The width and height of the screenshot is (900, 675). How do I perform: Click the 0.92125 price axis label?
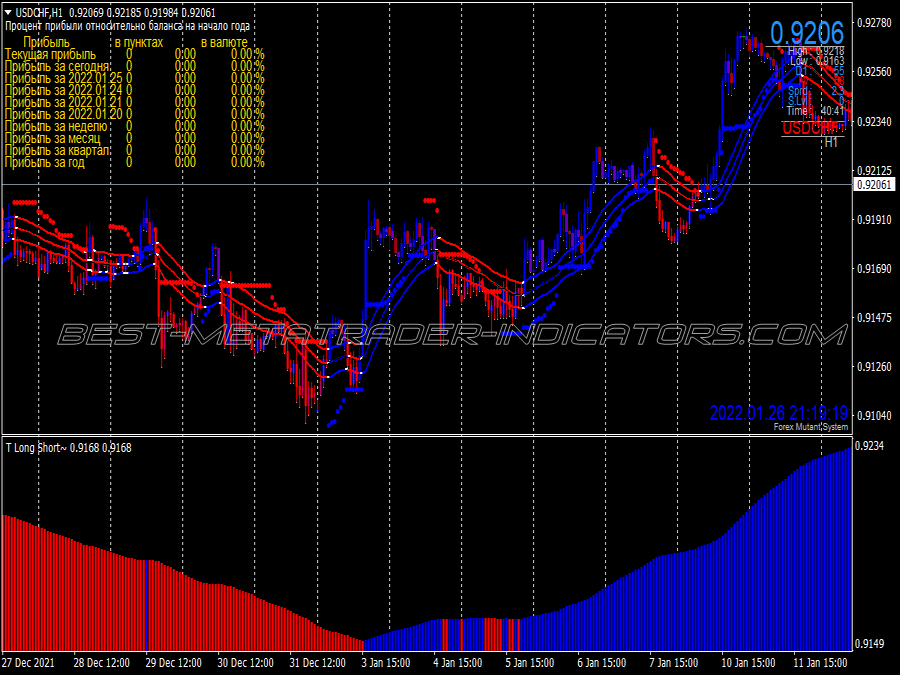click(x=874, y=170)
